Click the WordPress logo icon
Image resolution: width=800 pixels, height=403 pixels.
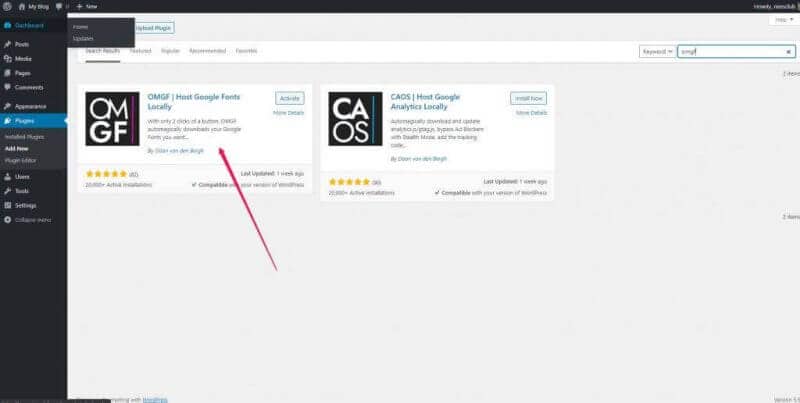[7, 7]
